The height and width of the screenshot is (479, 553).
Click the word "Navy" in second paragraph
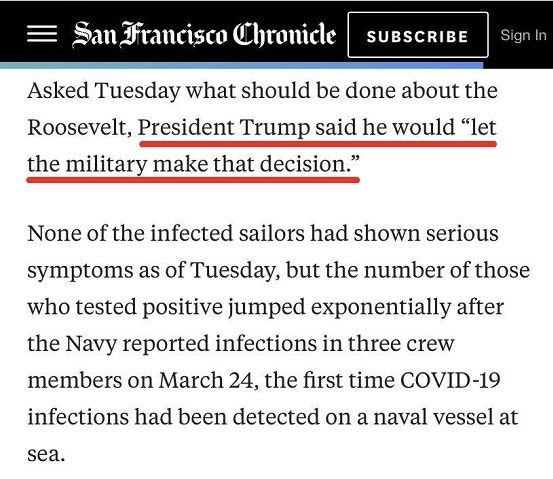[x=91, y=344]
